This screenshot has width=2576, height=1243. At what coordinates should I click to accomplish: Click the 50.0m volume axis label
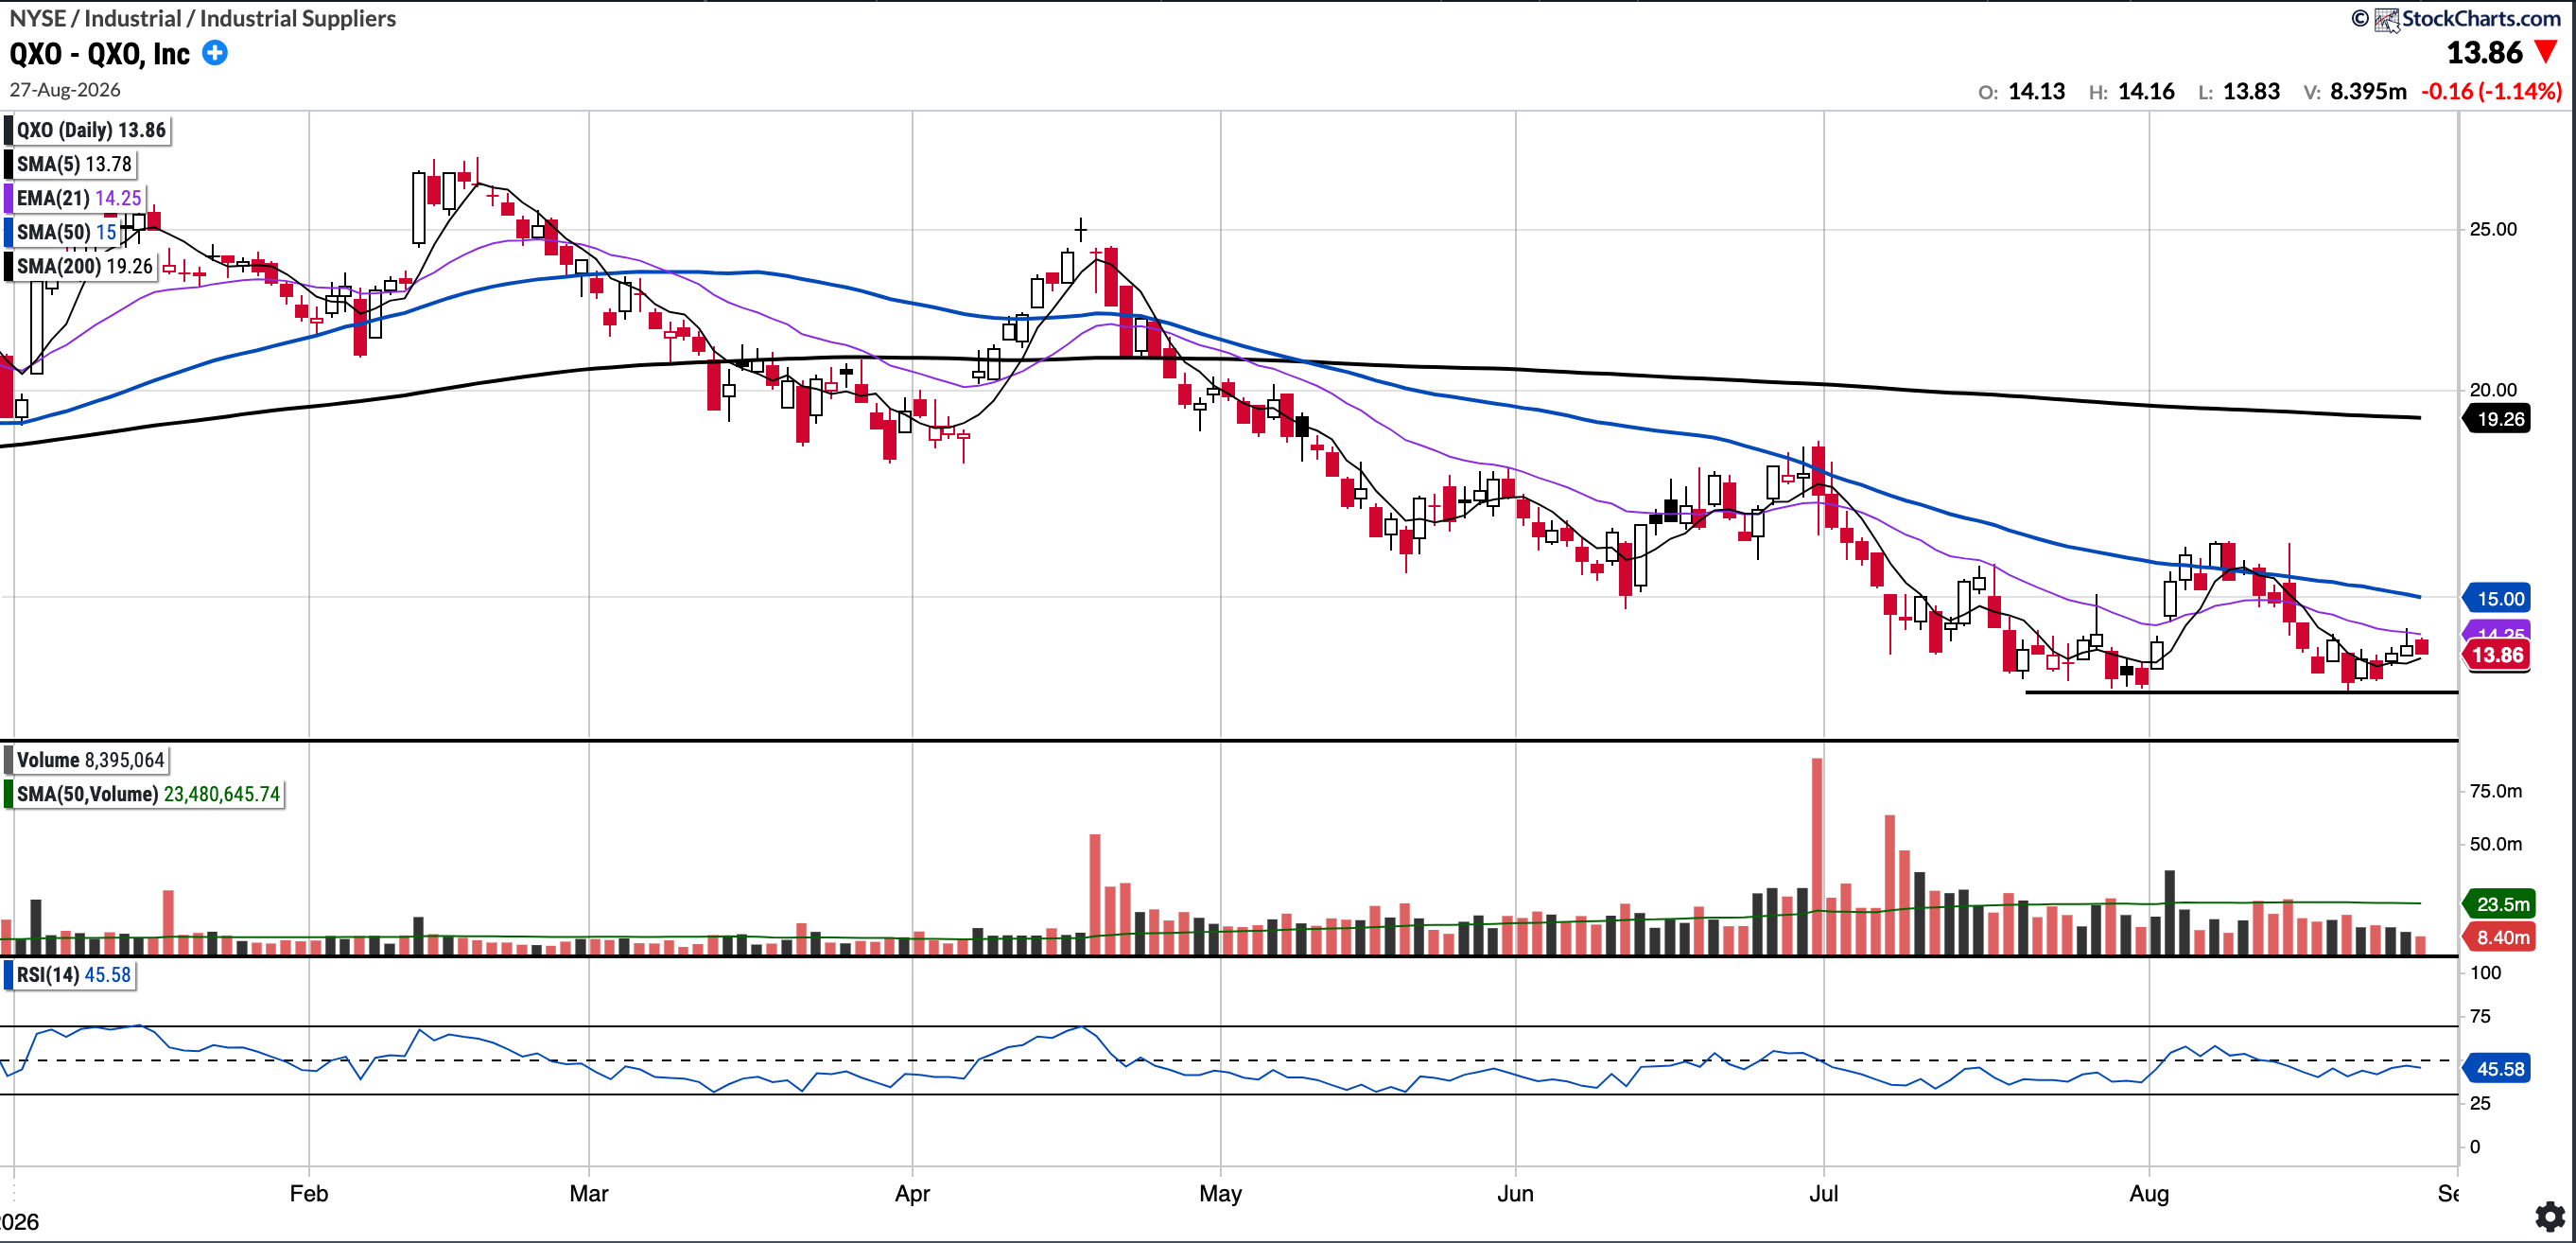[x=2496, y=845]
